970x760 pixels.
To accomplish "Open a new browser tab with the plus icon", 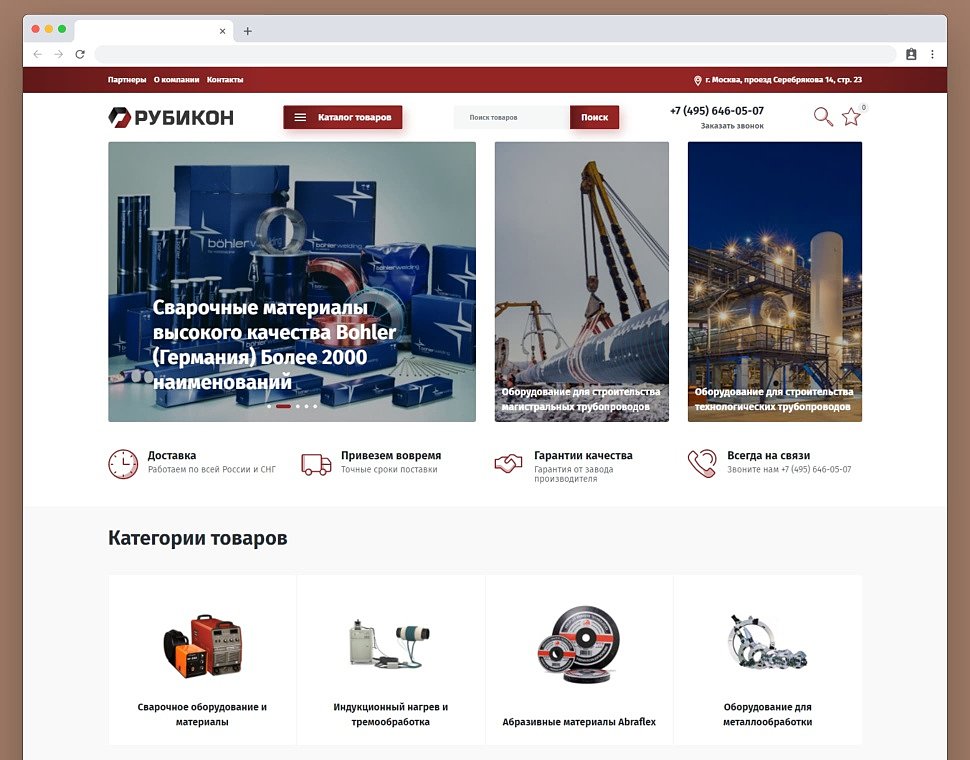I will (x=247, y=31).
